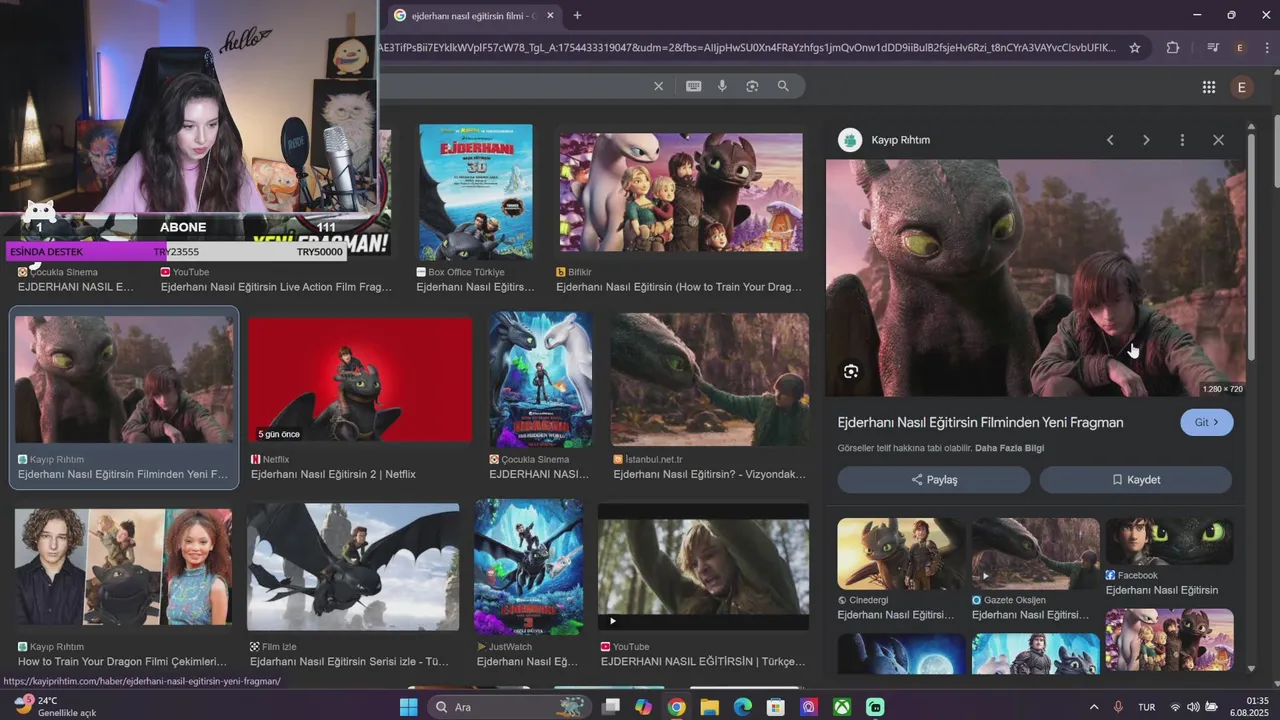1280x720 pixels.
Task: Open preview panel more options menu
Action: pyautogui.click(x=1182, y=140)
